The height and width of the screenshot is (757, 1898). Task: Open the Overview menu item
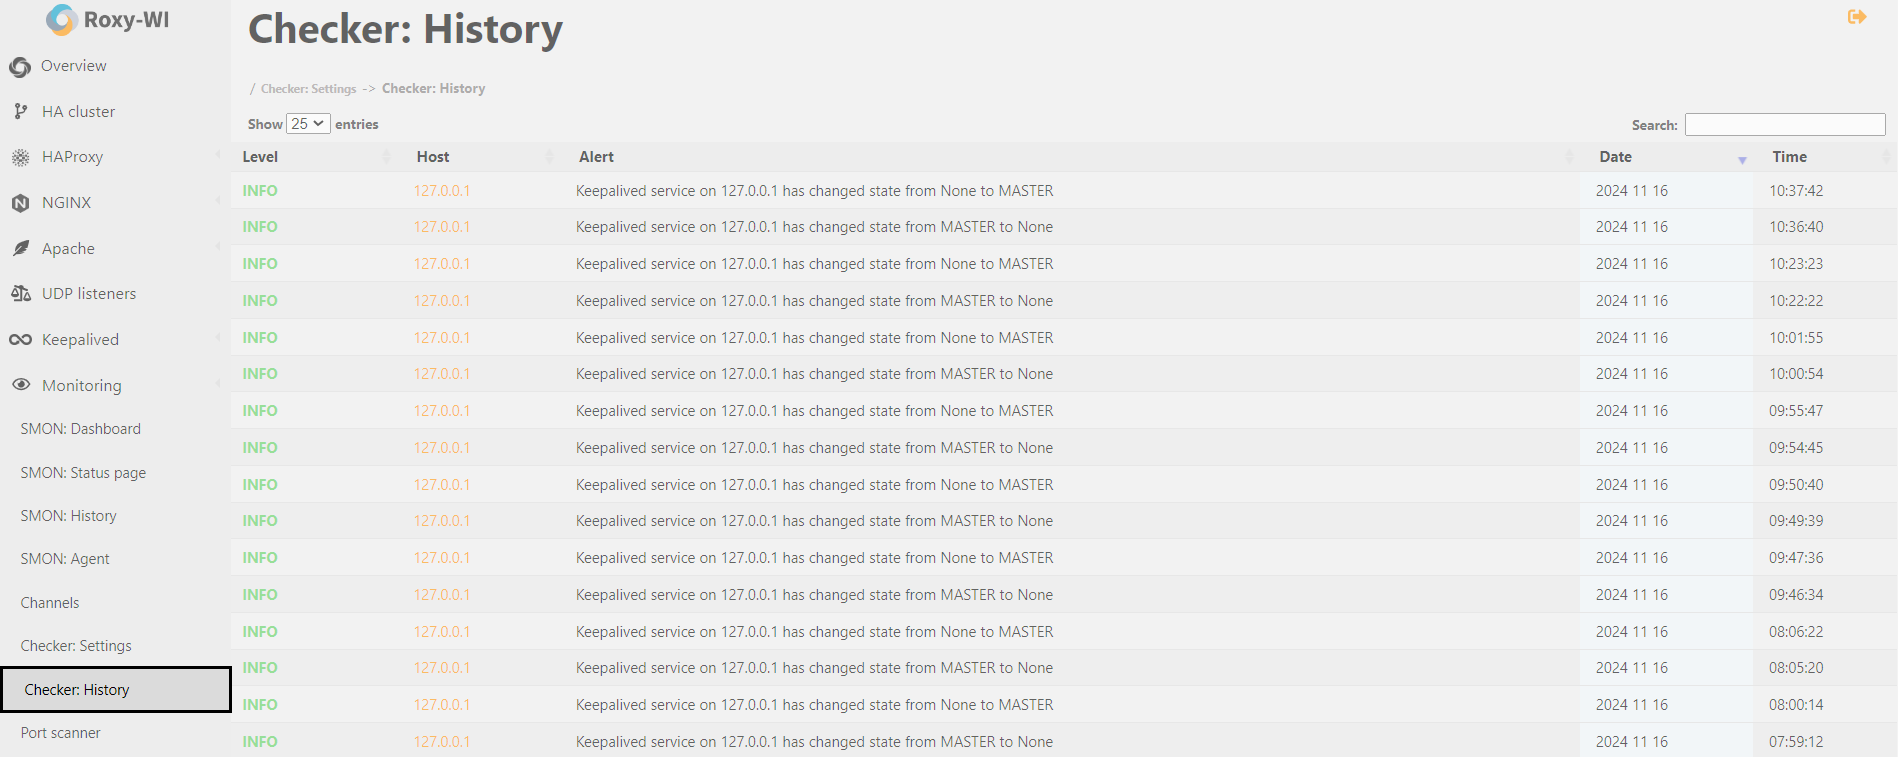click(x=74, y=66)
